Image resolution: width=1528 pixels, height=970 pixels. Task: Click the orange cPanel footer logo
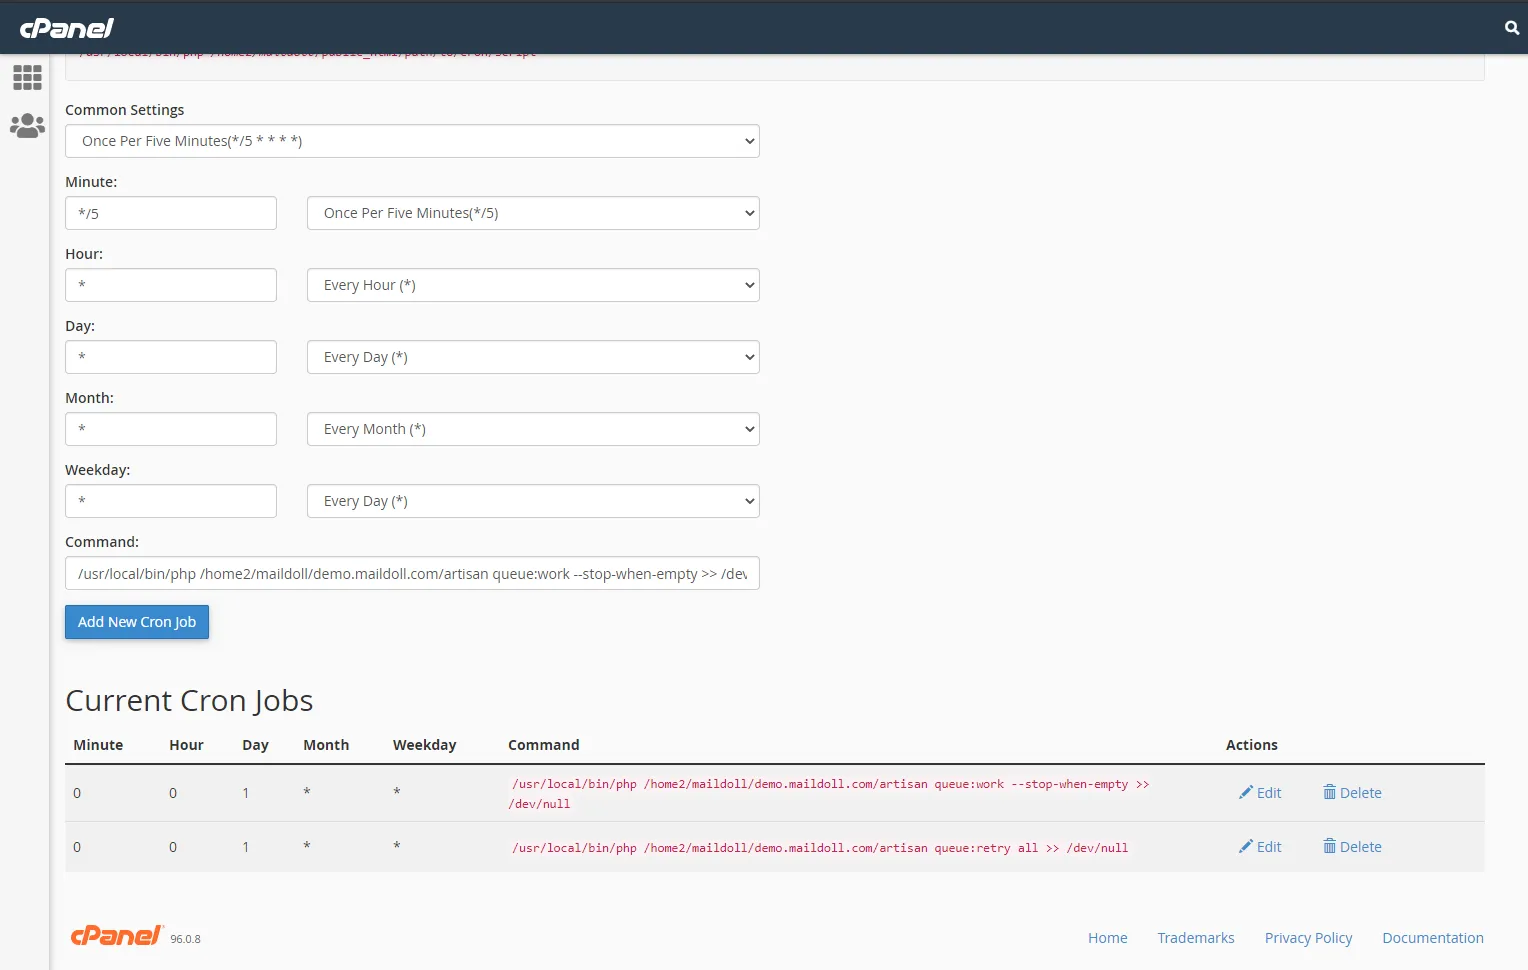coord(116,936)
